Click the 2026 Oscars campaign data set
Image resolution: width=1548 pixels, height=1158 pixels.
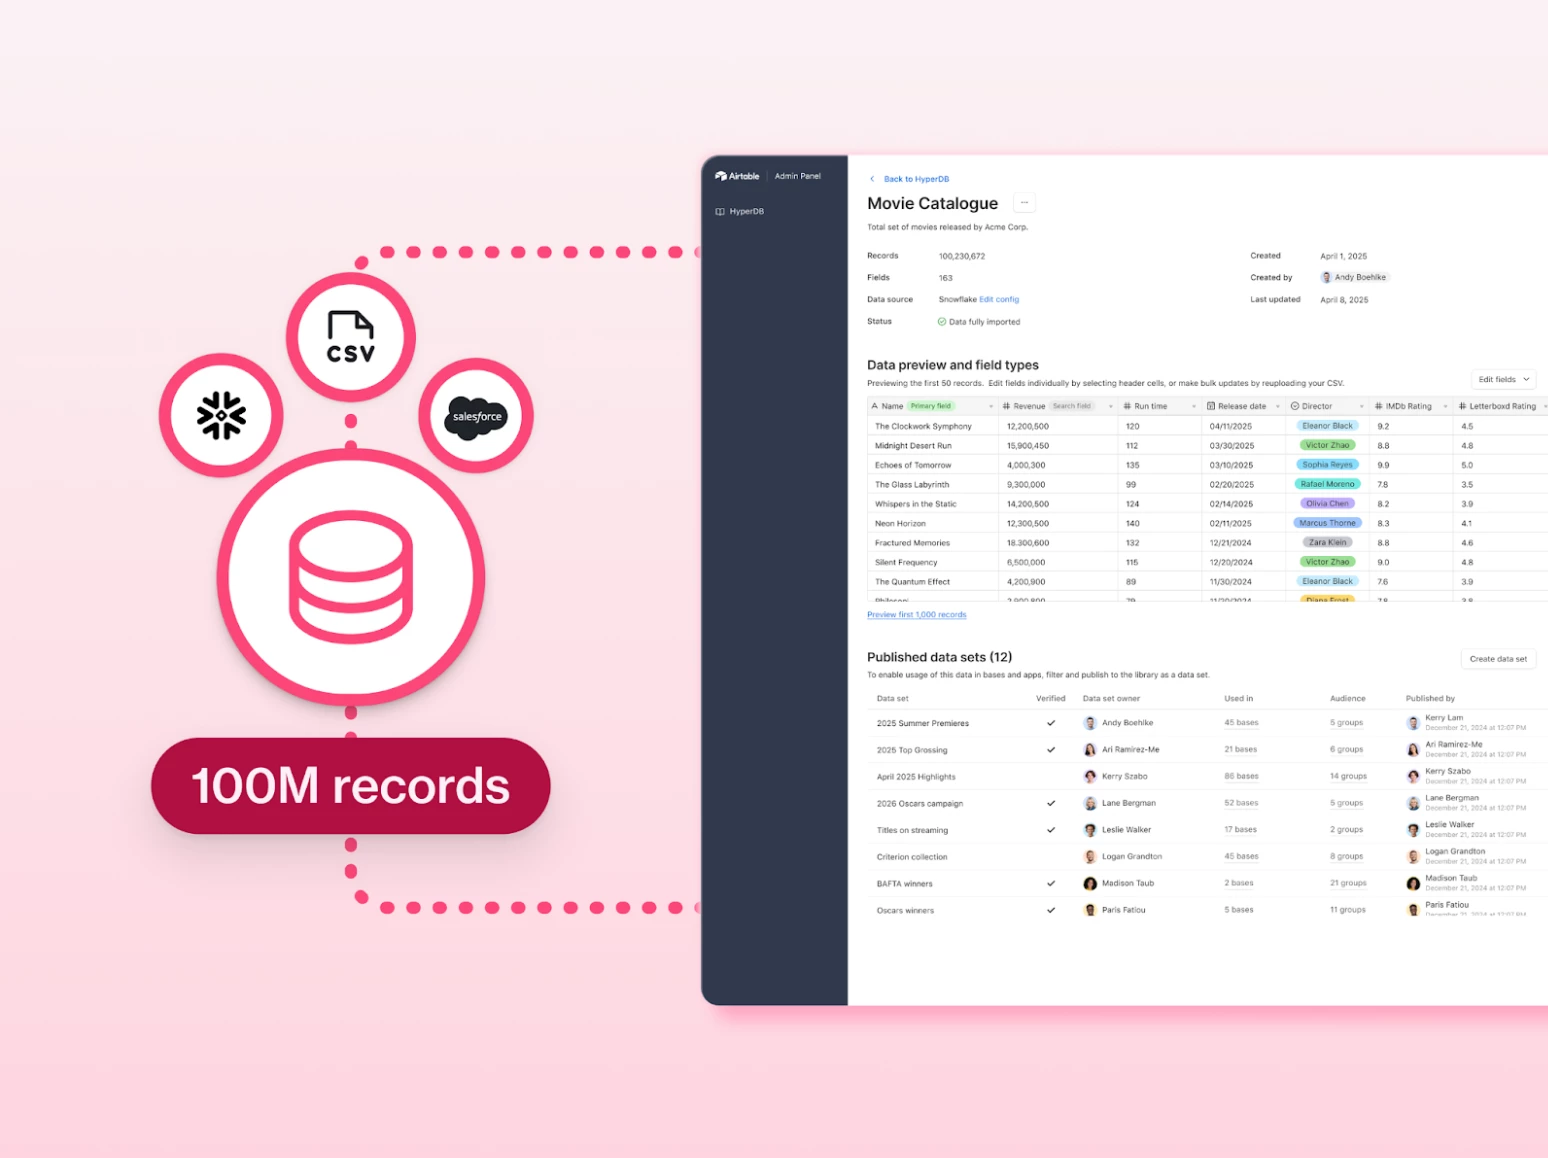[920, 804]
